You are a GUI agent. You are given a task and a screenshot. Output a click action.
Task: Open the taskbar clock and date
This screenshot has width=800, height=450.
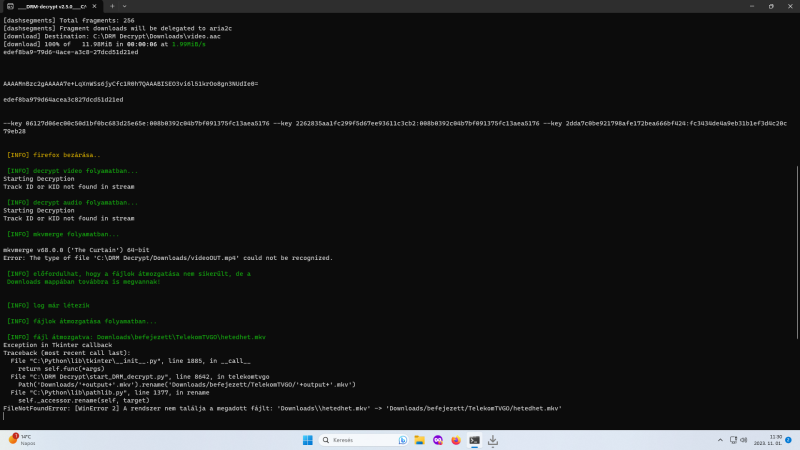click(768, 440)
